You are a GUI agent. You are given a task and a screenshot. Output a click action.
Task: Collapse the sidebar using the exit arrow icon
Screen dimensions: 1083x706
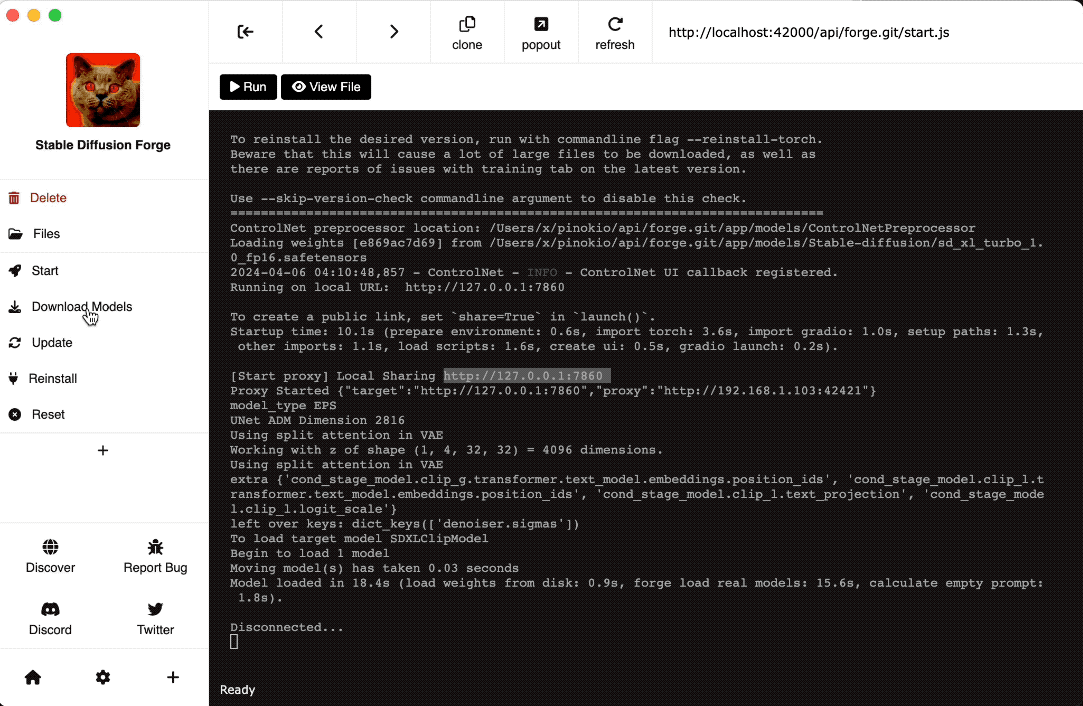(x=245, y=31)
